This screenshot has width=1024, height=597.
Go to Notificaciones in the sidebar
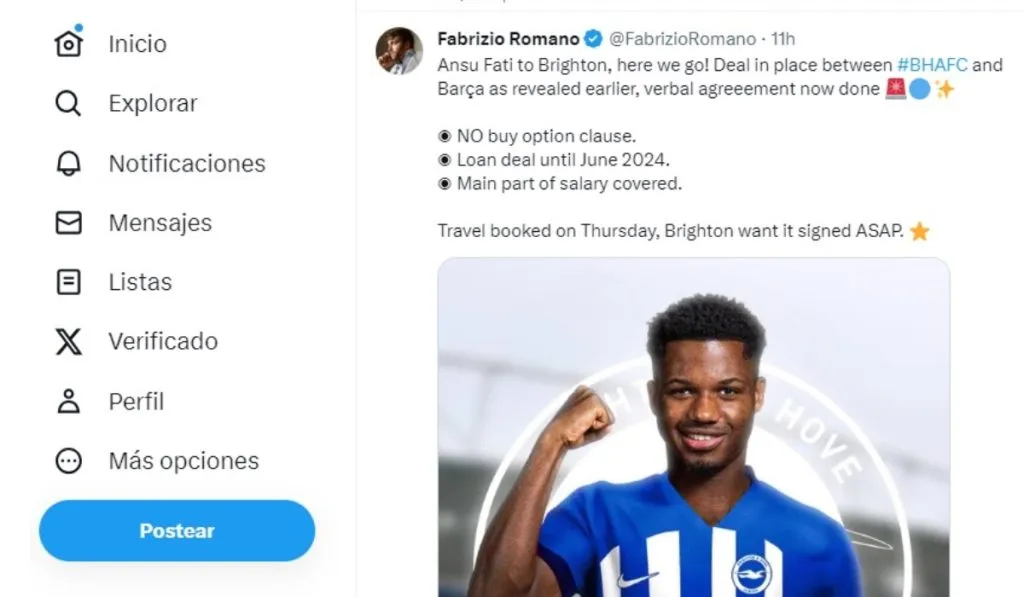tap(187, 163)
